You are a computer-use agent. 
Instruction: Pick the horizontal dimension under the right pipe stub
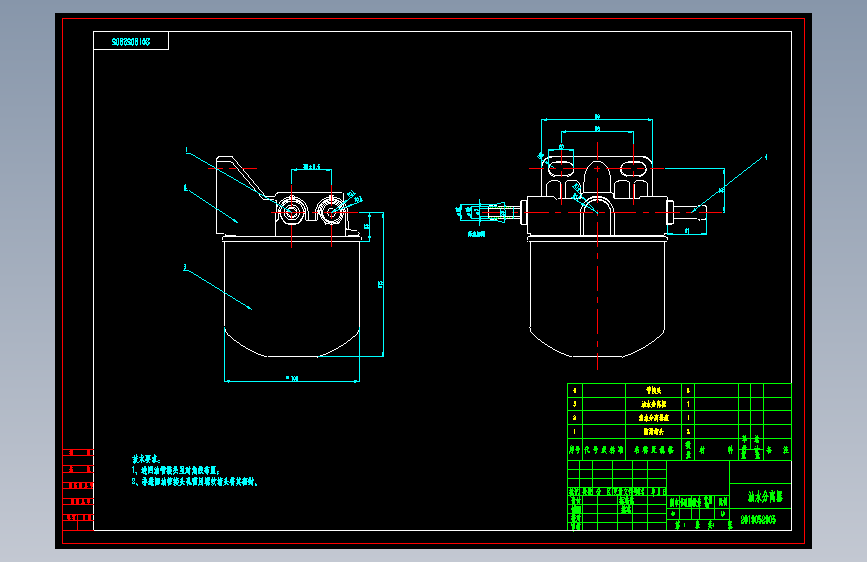(687, 231)
